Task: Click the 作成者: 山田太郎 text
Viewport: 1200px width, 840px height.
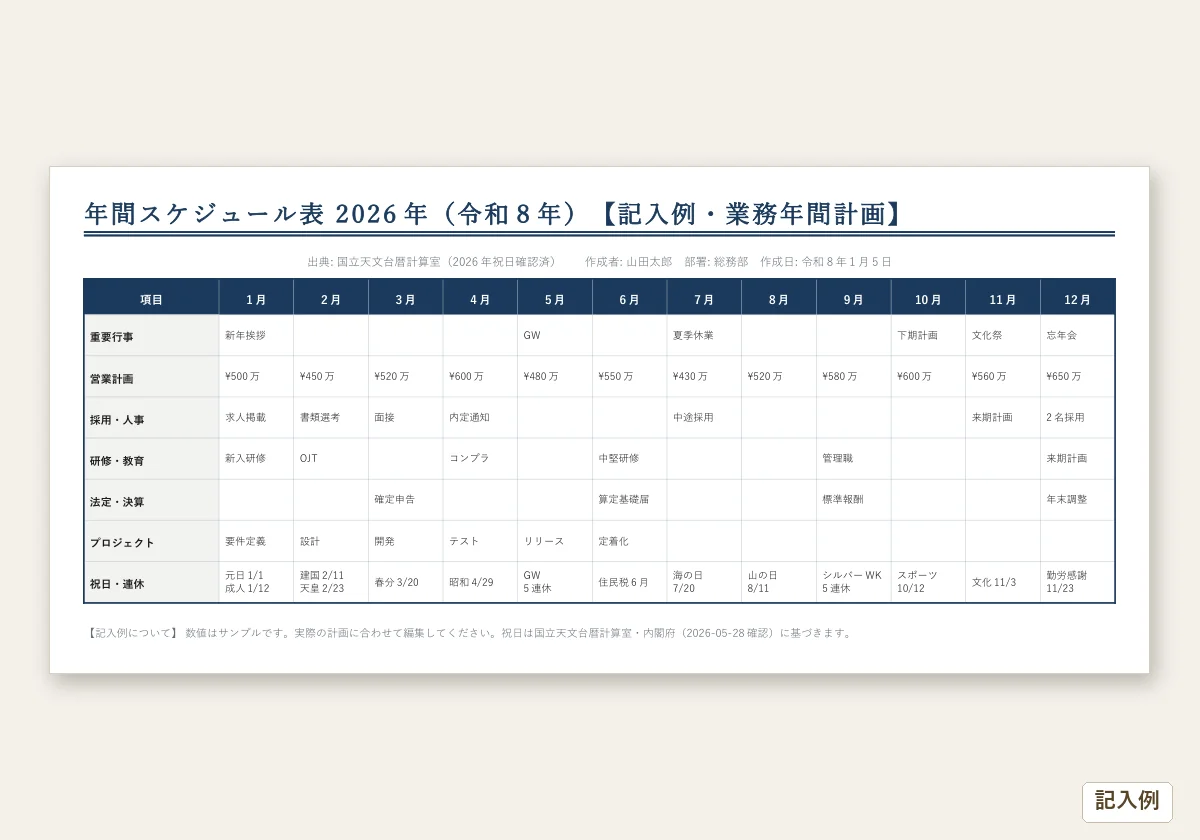Action: (x=628, y=262)
